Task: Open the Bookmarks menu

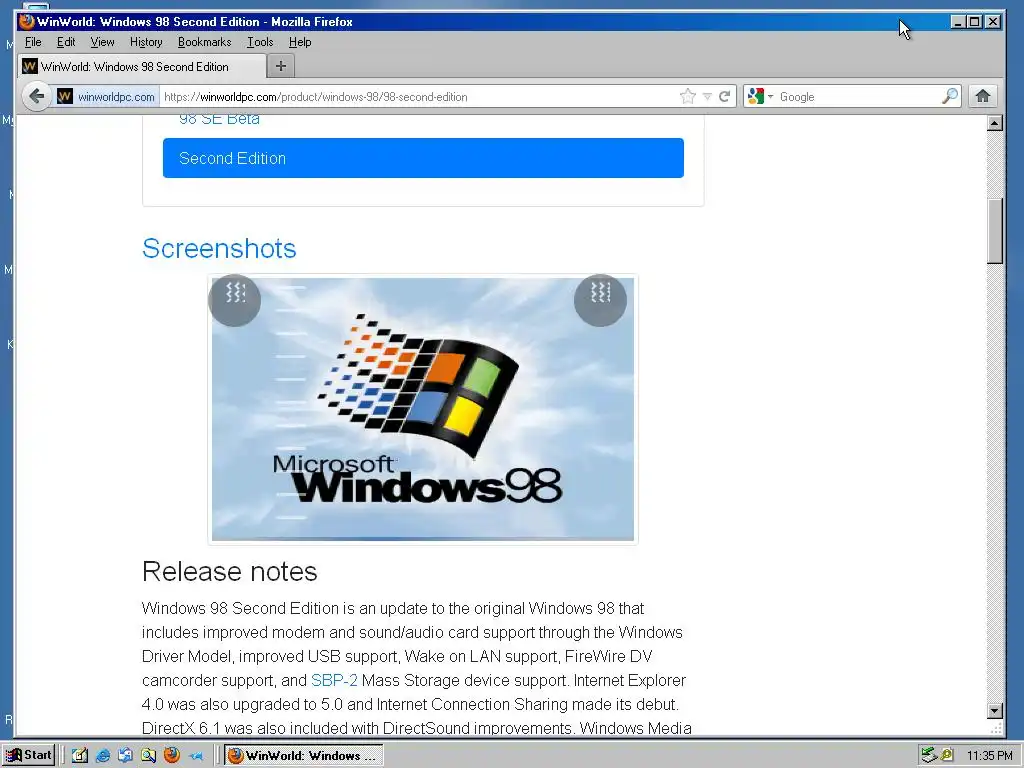Action: [204, 42]
